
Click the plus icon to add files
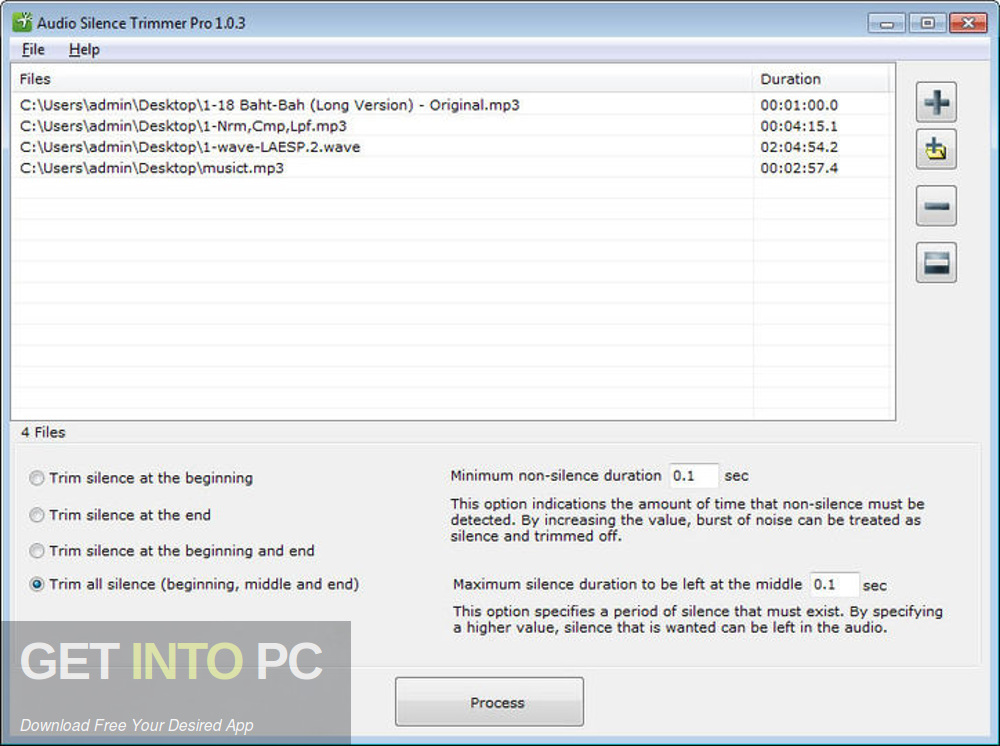click(x=936, y=102)
